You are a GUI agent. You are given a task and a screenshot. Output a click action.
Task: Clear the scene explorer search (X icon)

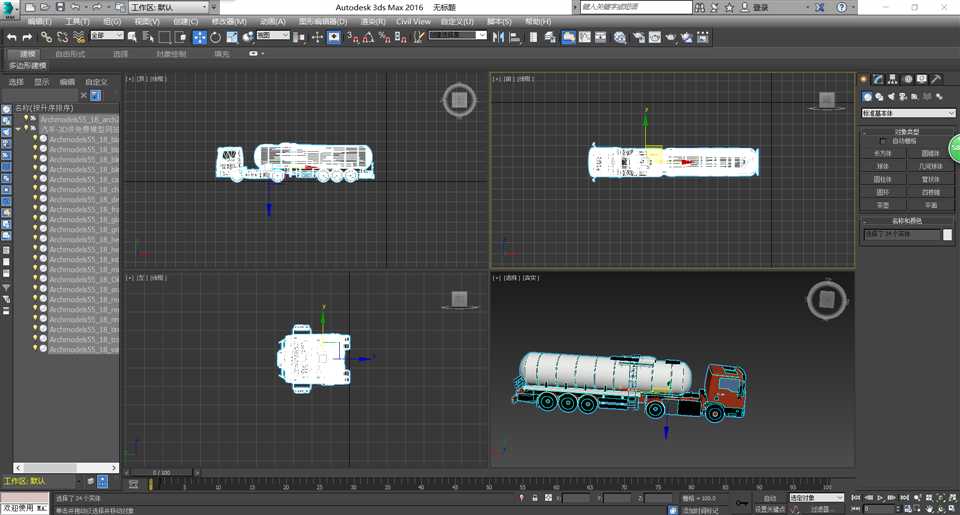coord(84,96)
